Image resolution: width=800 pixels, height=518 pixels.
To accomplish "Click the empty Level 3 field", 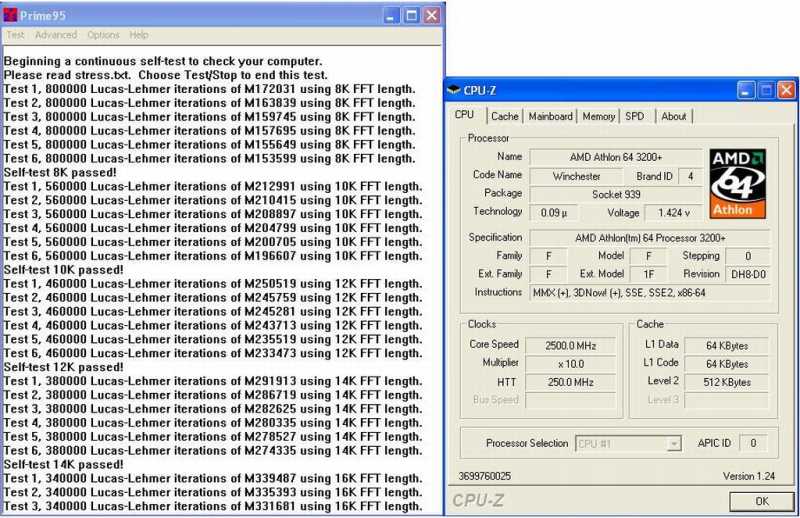I will (x=727, y=401).
